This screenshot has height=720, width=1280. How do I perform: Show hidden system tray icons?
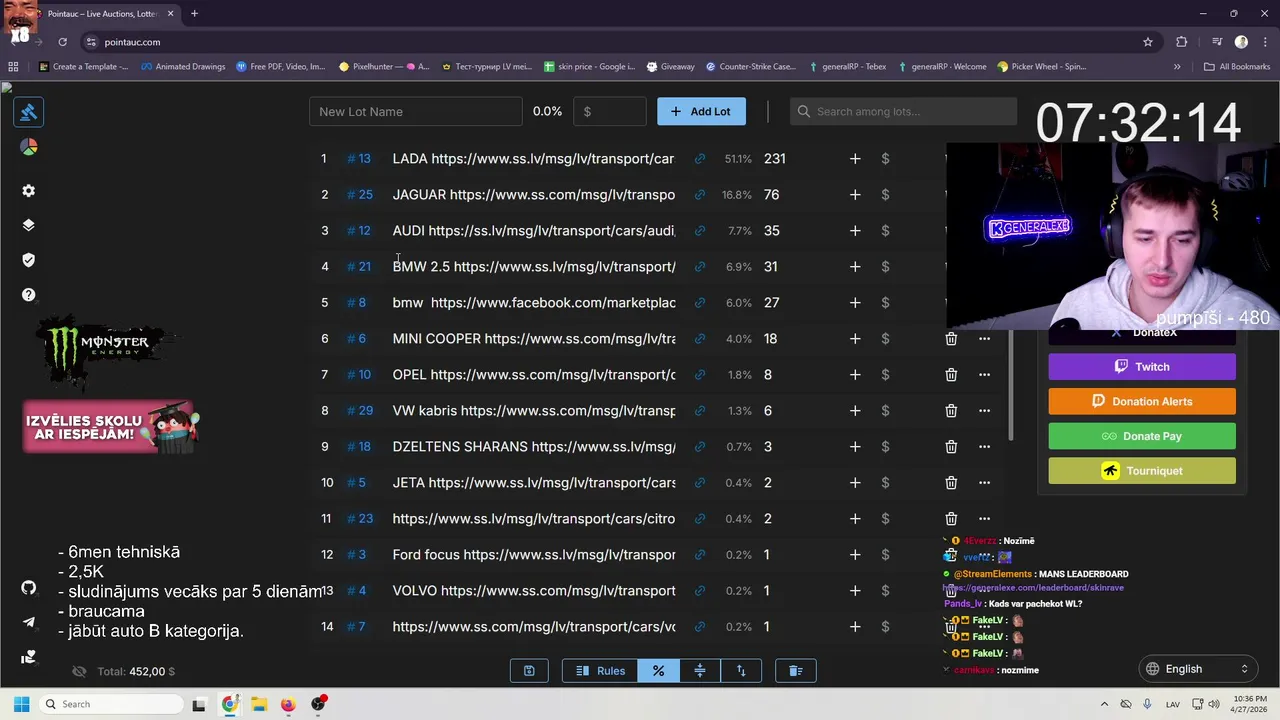[x=1105, y=704]
